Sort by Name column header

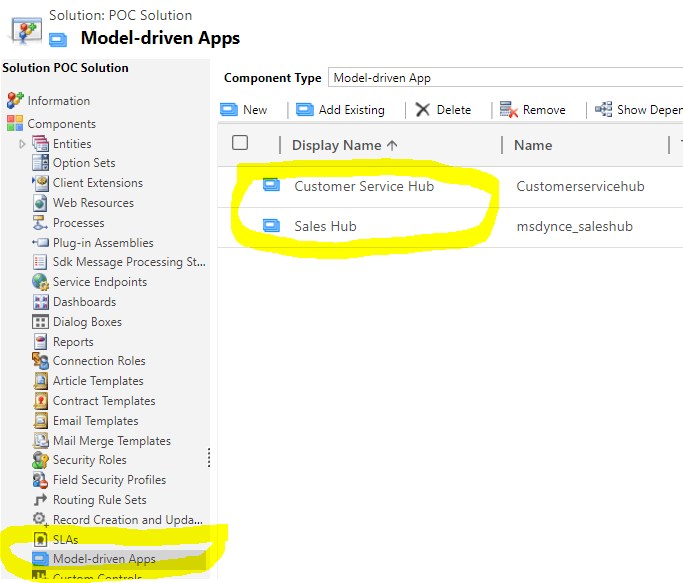(x=533, y=145)
